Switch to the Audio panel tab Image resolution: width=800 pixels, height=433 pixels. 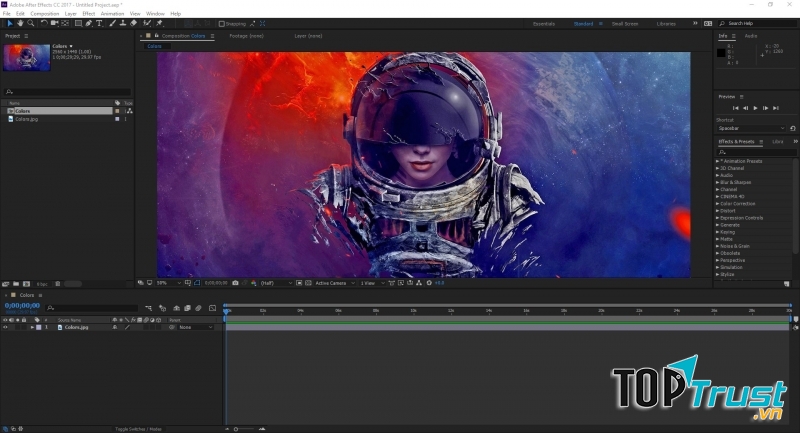pyautogui.click(x=751, y=36)
